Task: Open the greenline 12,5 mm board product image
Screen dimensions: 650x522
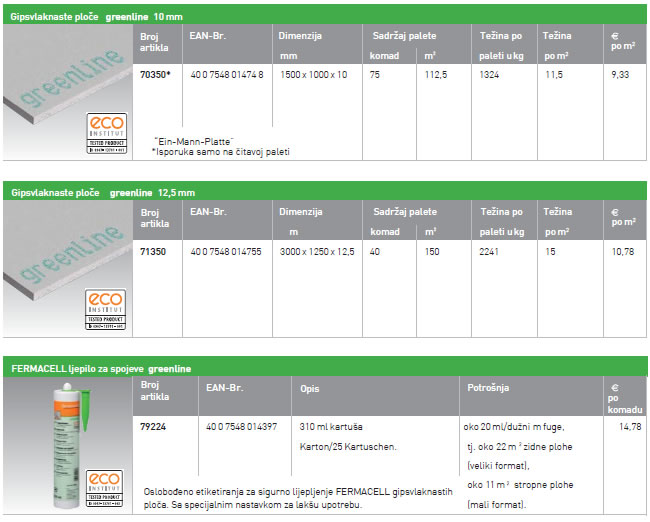Action: (68, 269)
